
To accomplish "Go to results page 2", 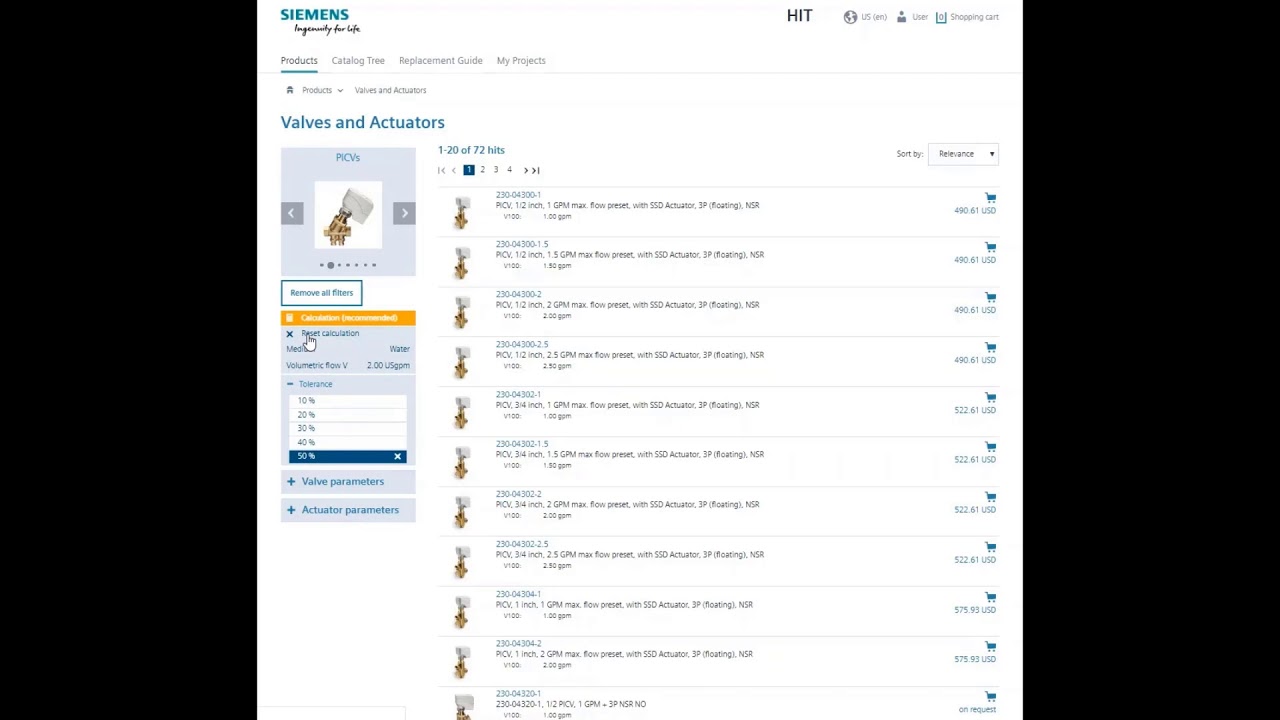I will (482, 170).
